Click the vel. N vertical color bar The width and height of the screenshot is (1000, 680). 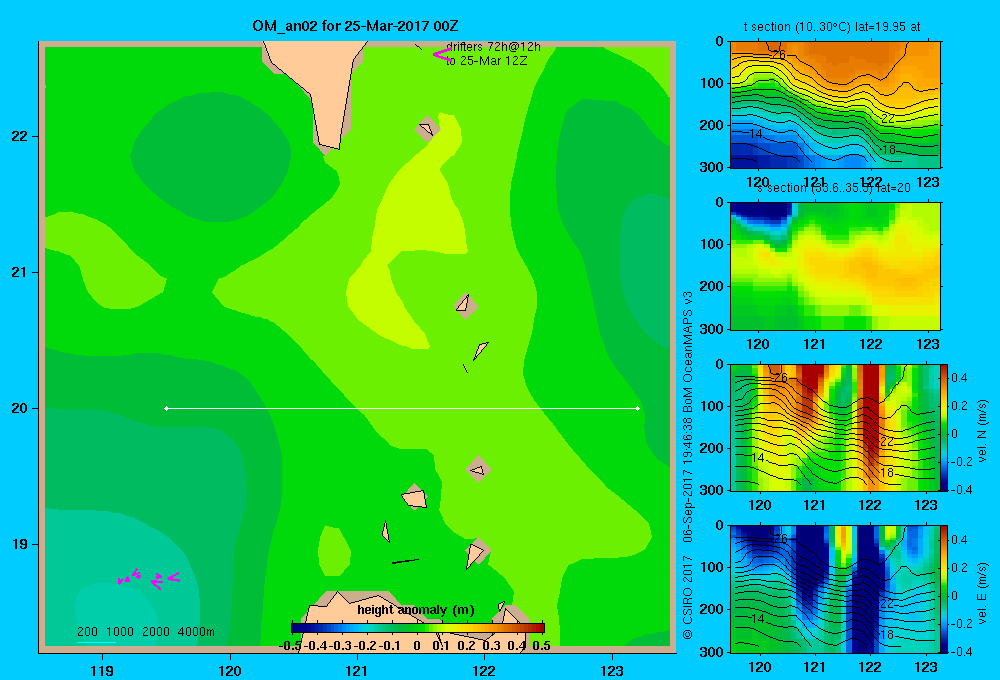[x=945, y=427]
